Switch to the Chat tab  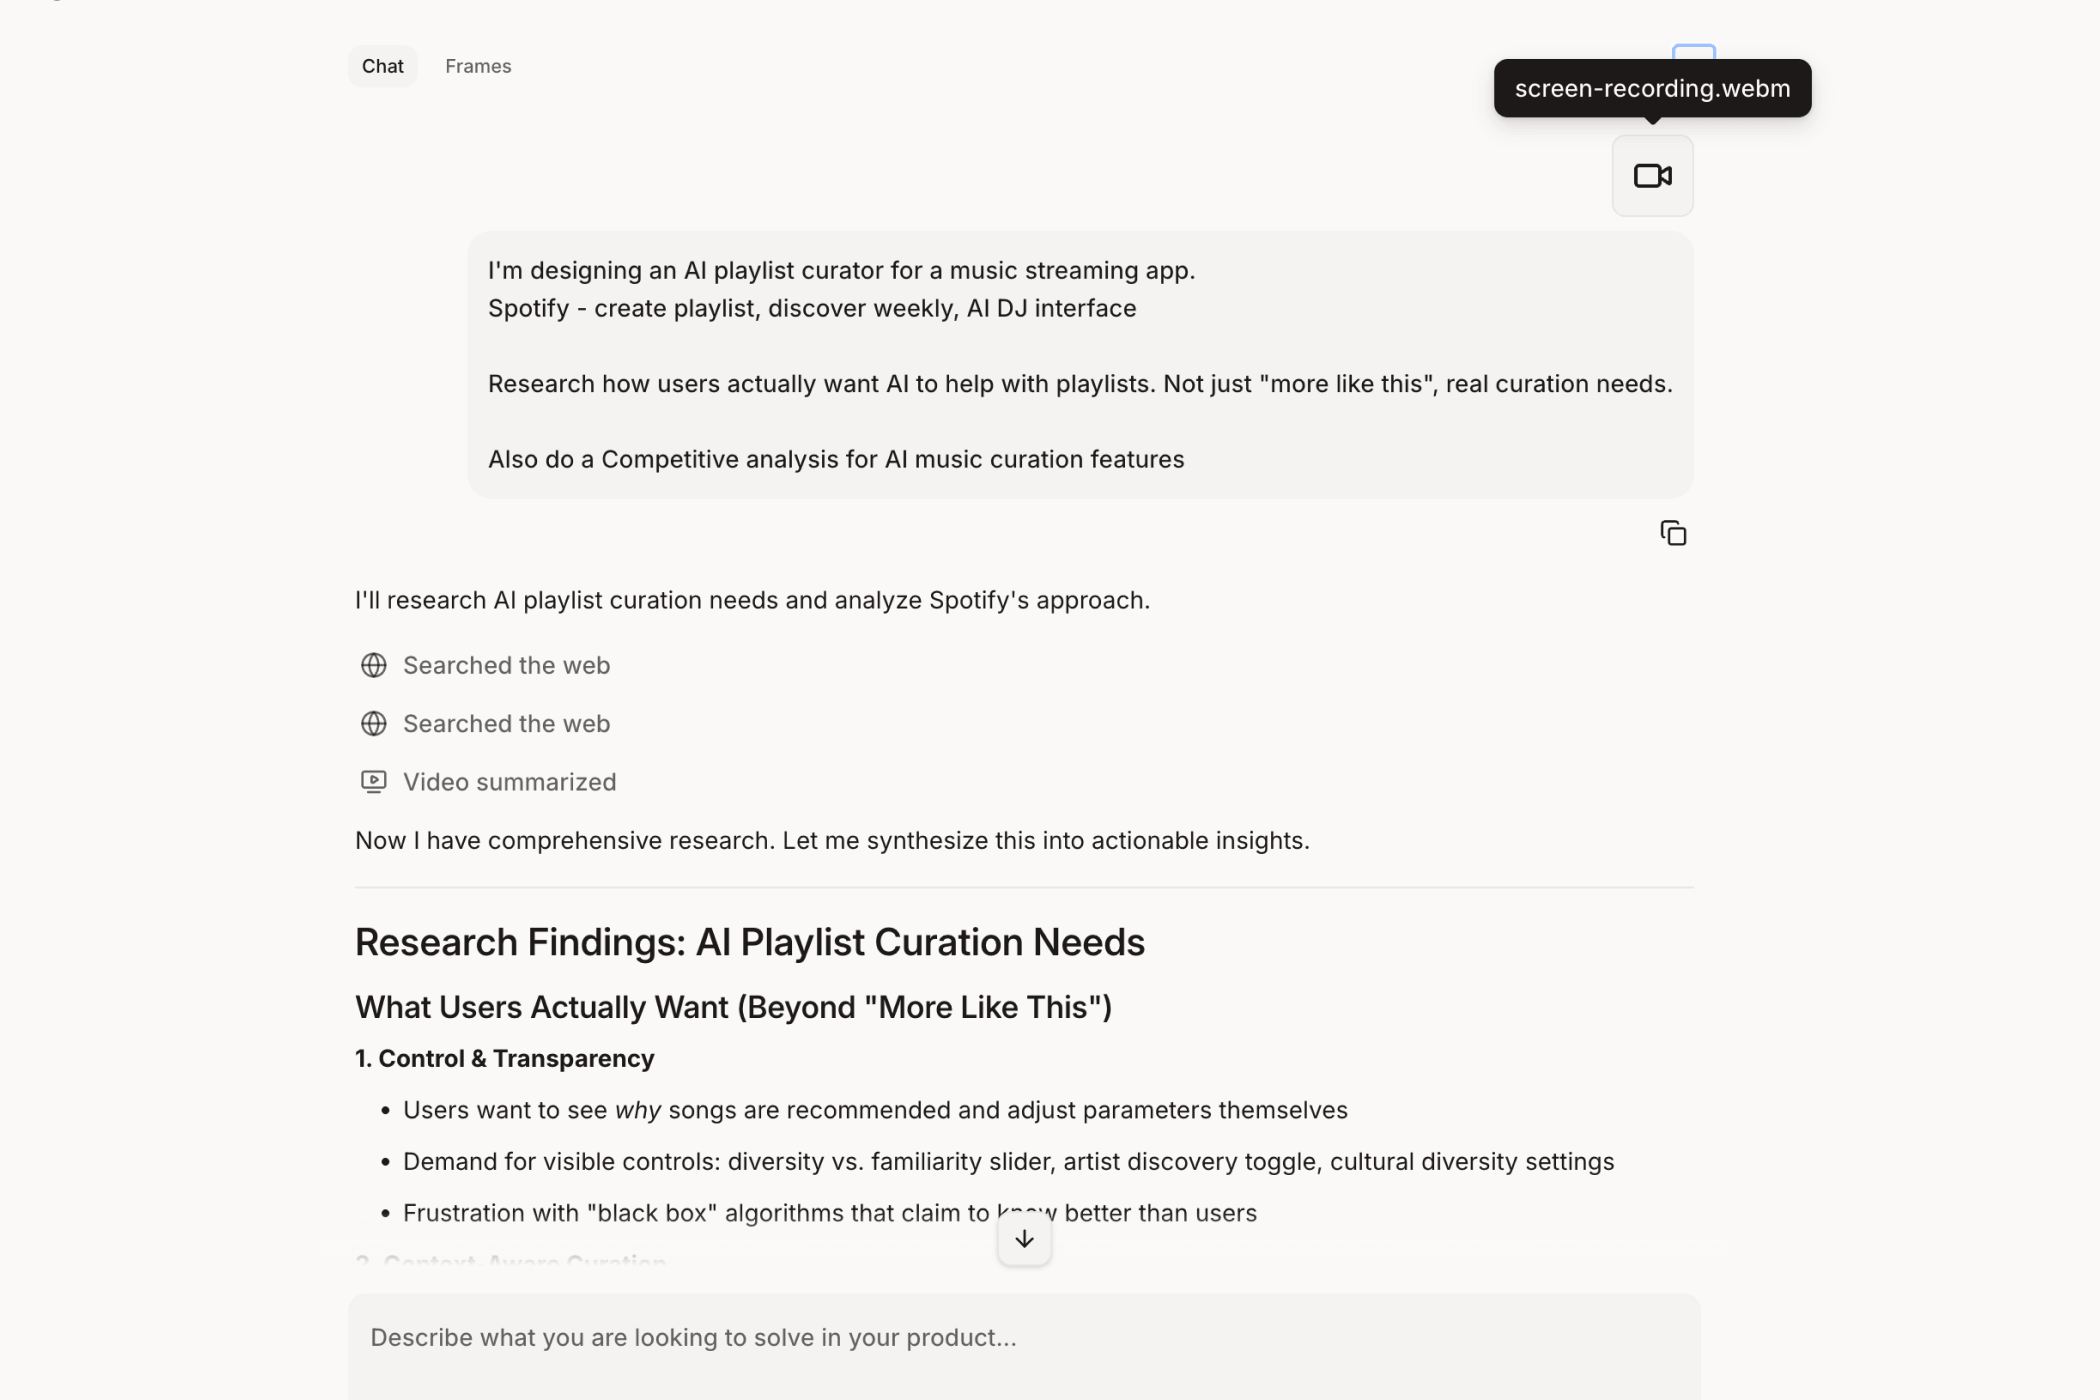pyautogui.click(x=382, y=66)
